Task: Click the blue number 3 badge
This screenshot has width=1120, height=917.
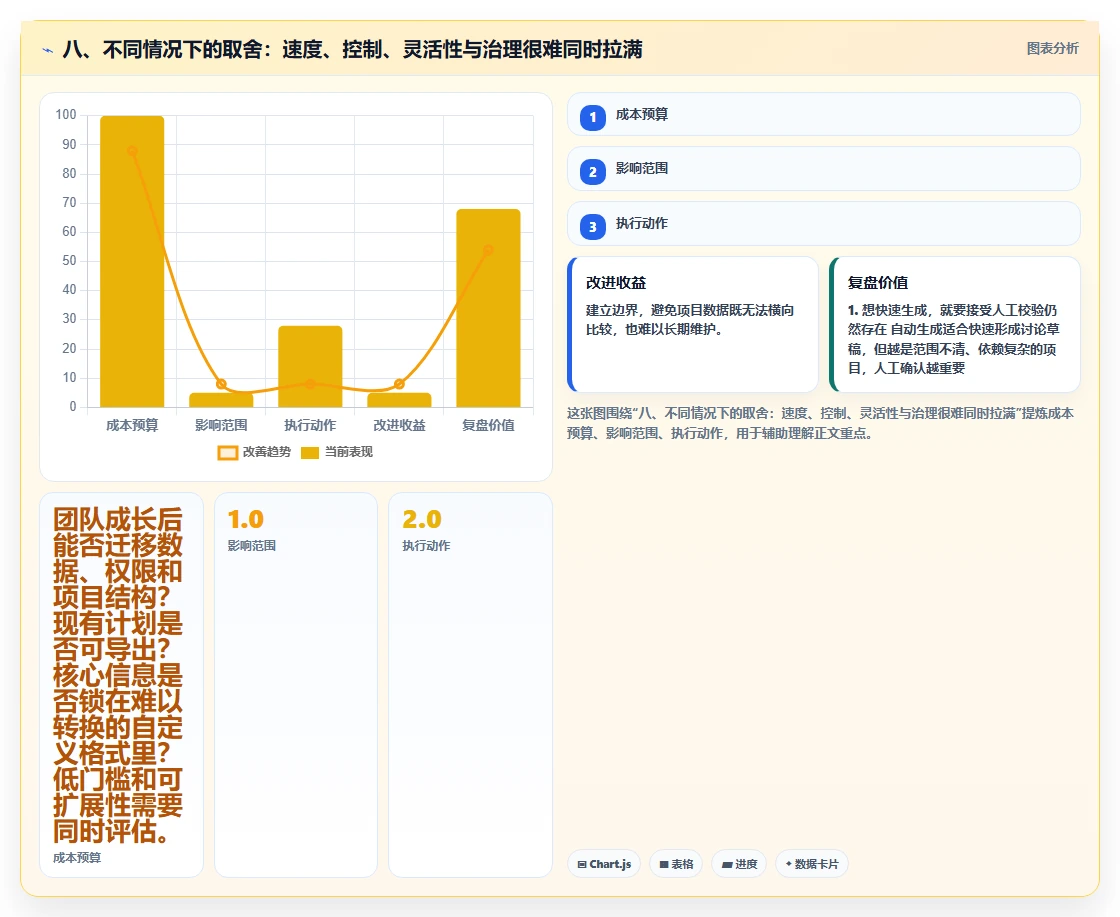Action: 593,226
